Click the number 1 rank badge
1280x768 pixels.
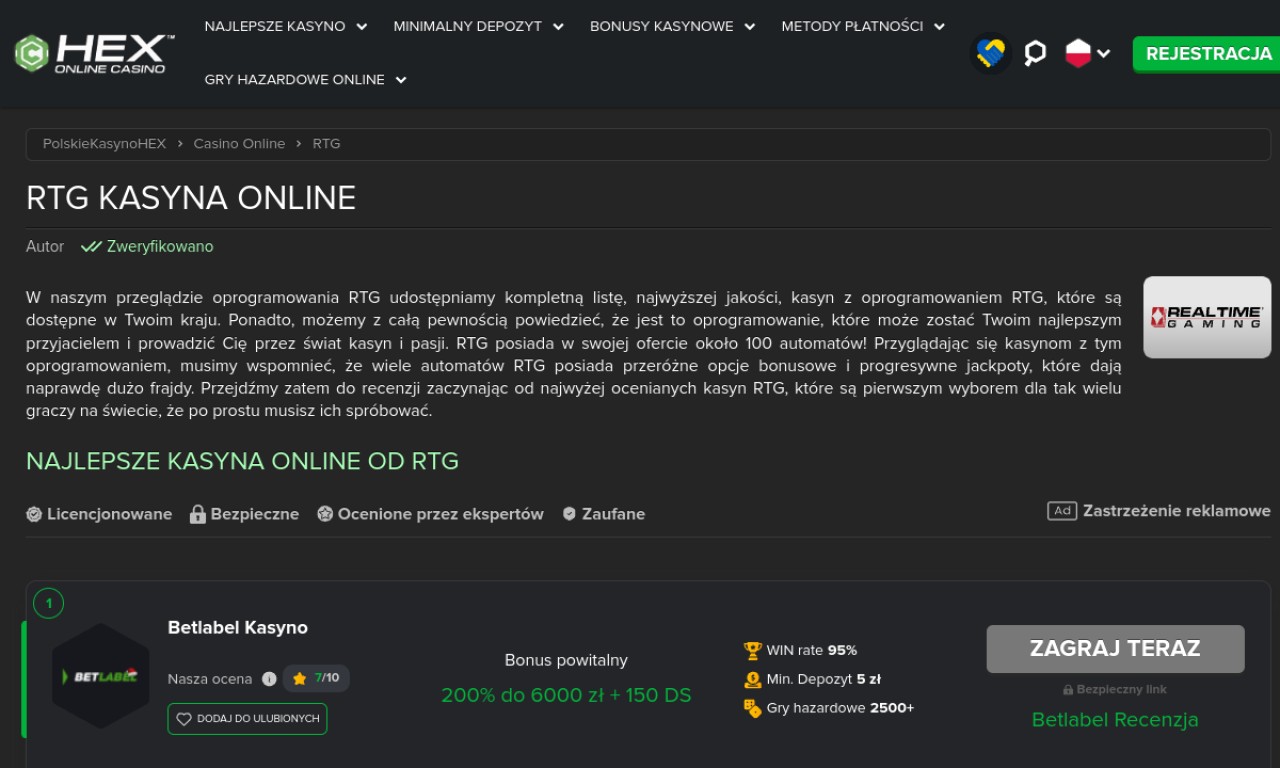[48, 603]
